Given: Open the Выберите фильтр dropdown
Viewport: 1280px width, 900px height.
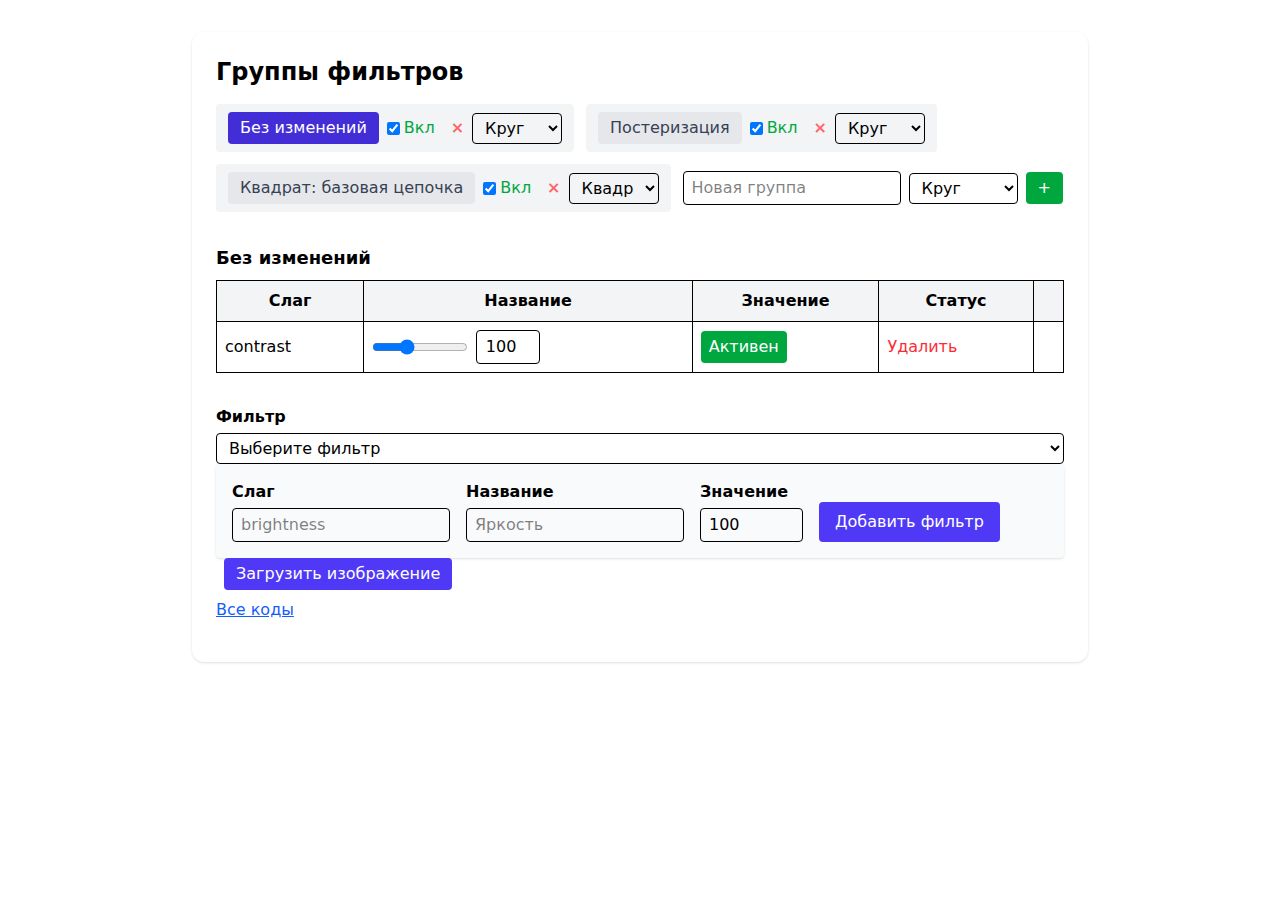Looking at the screenshot, I should pos(640,448).
